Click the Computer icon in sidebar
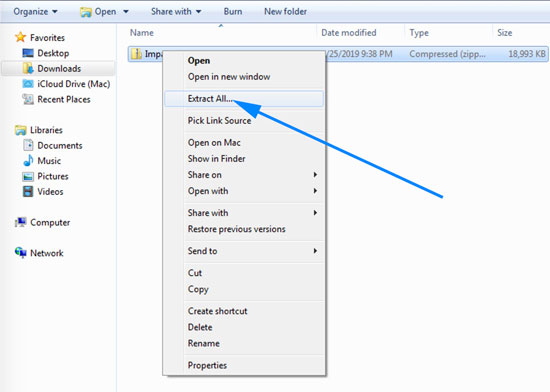The image size is (550, 392). coord(20,222)
